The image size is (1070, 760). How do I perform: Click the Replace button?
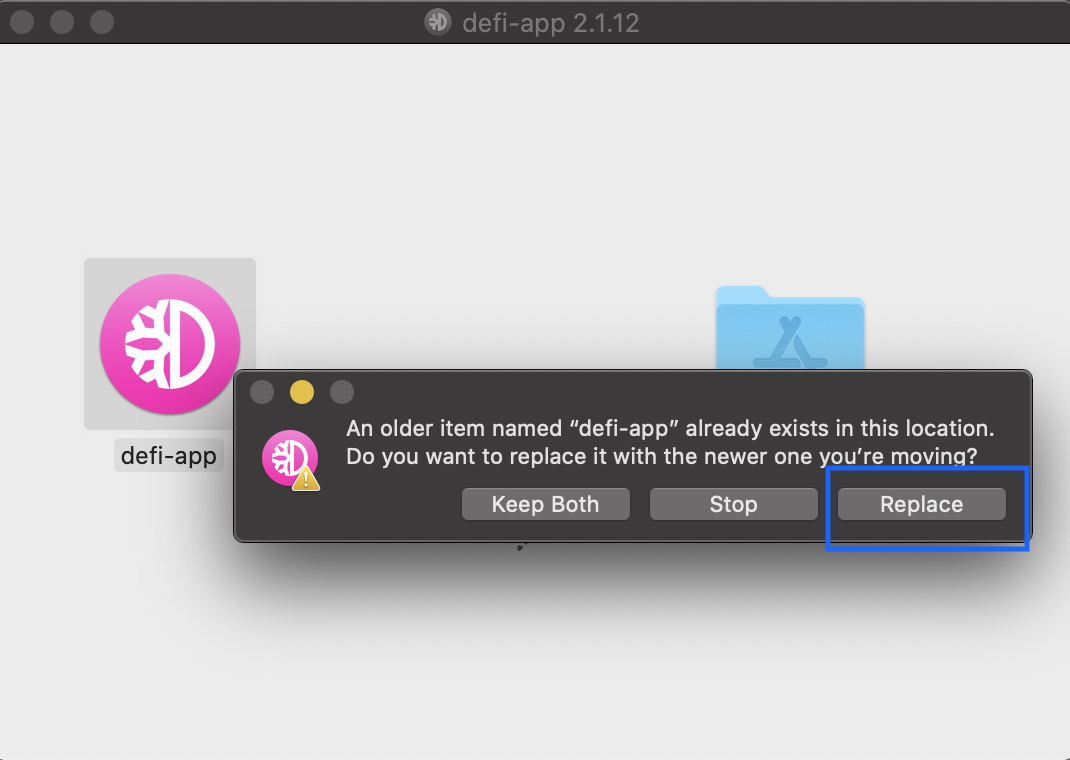click(921, 504)
